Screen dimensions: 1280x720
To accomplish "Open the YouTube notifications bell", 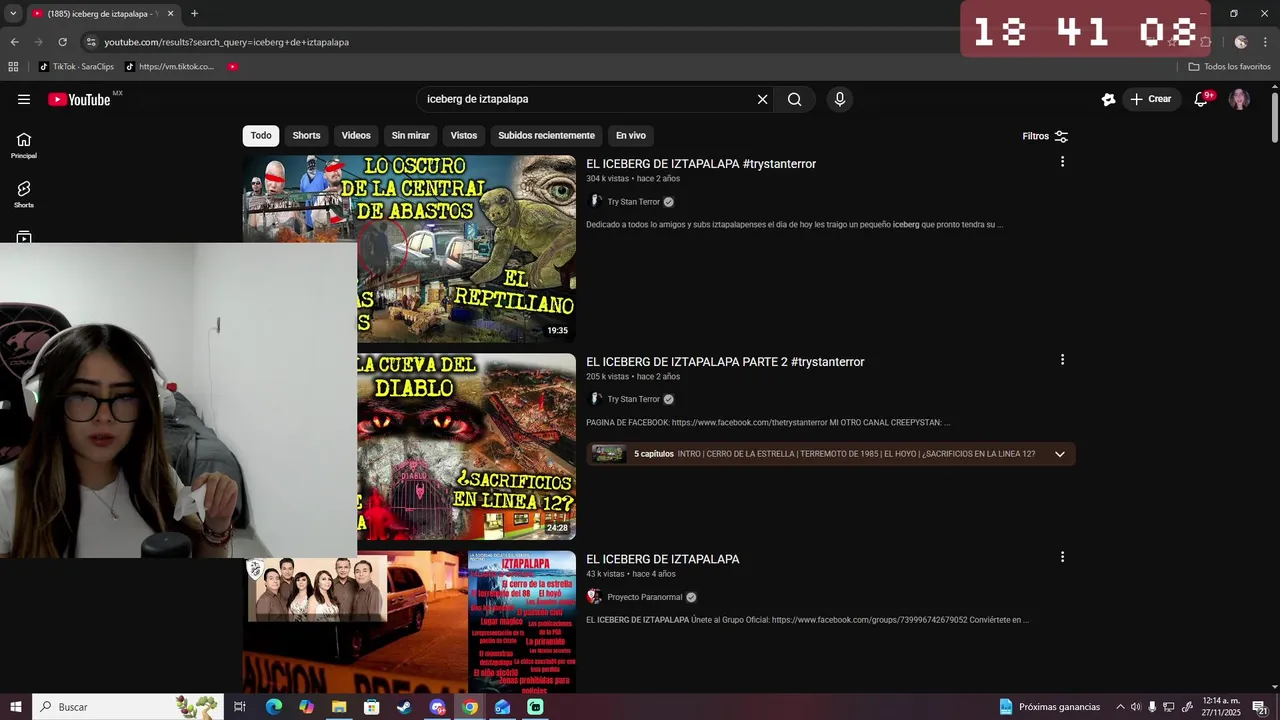I will [1202, 99].
